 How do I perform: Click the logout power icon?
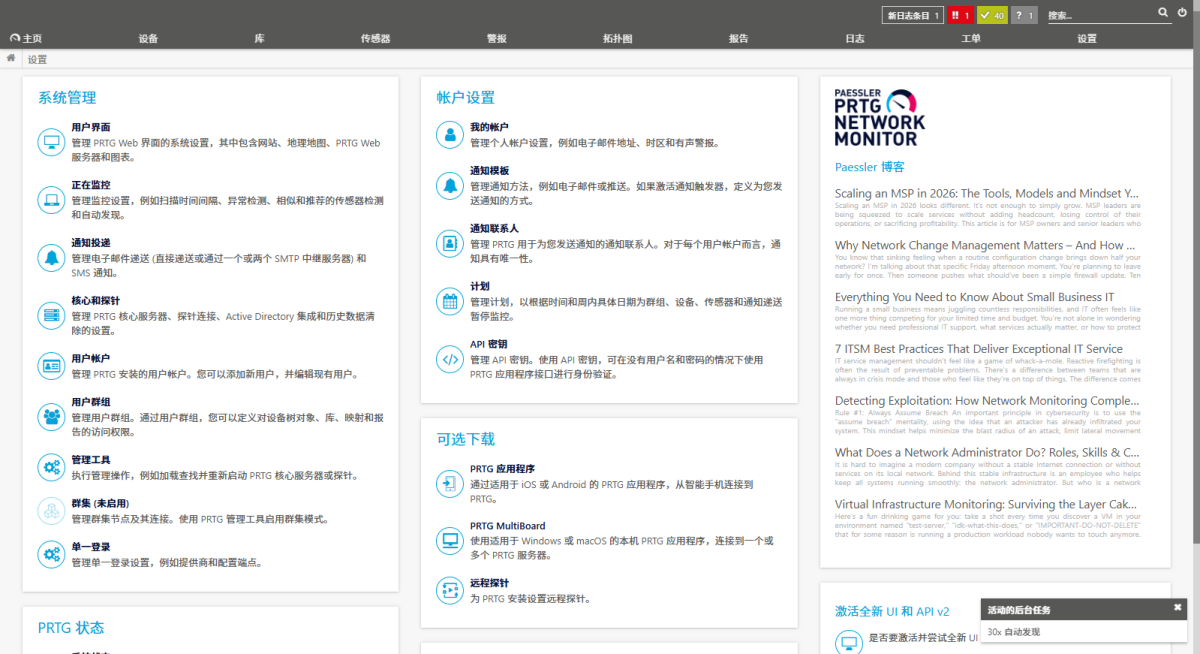point(1184,14)
